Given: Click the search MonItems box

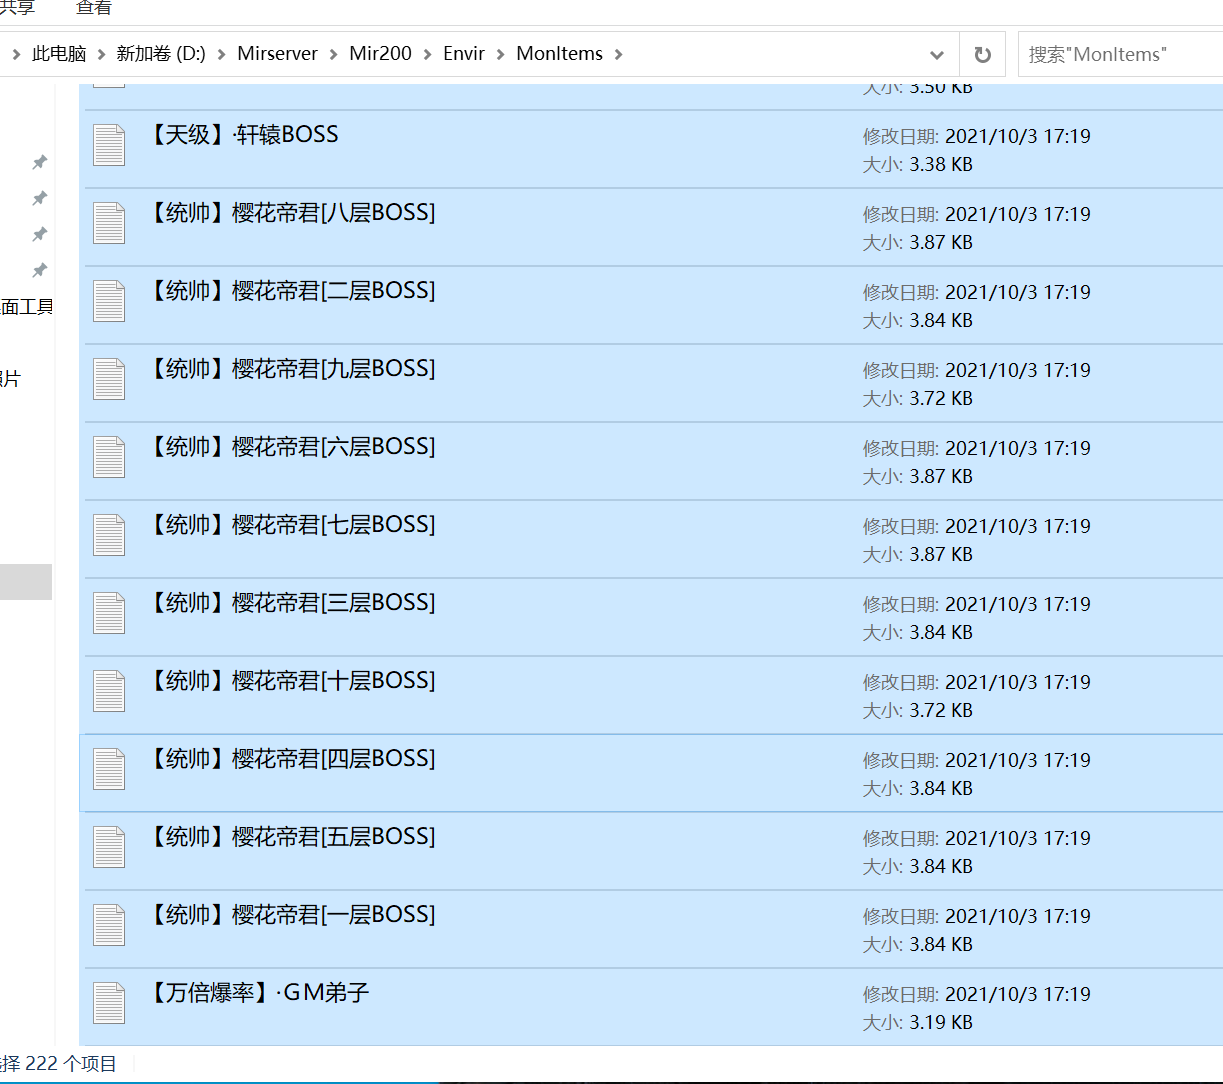Looking at the screenshot, I should tap(1120, 54).
